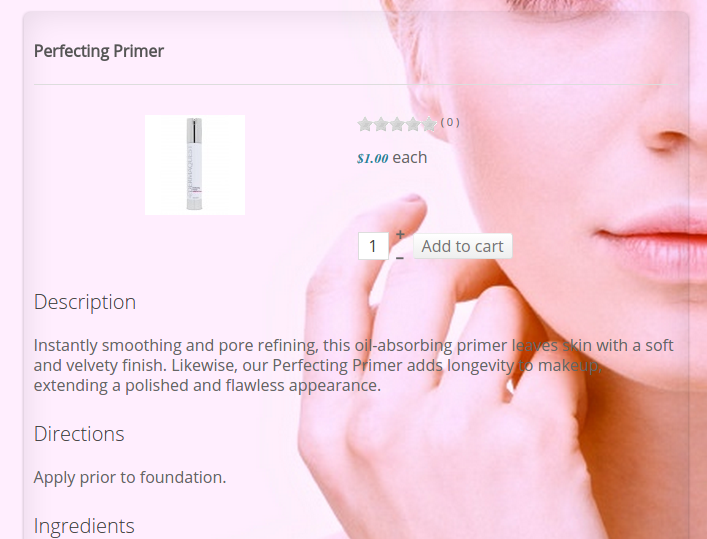This screenshot has height=539, width=707.
Task: Click the divider line under the title
Action: pos(356,84)
